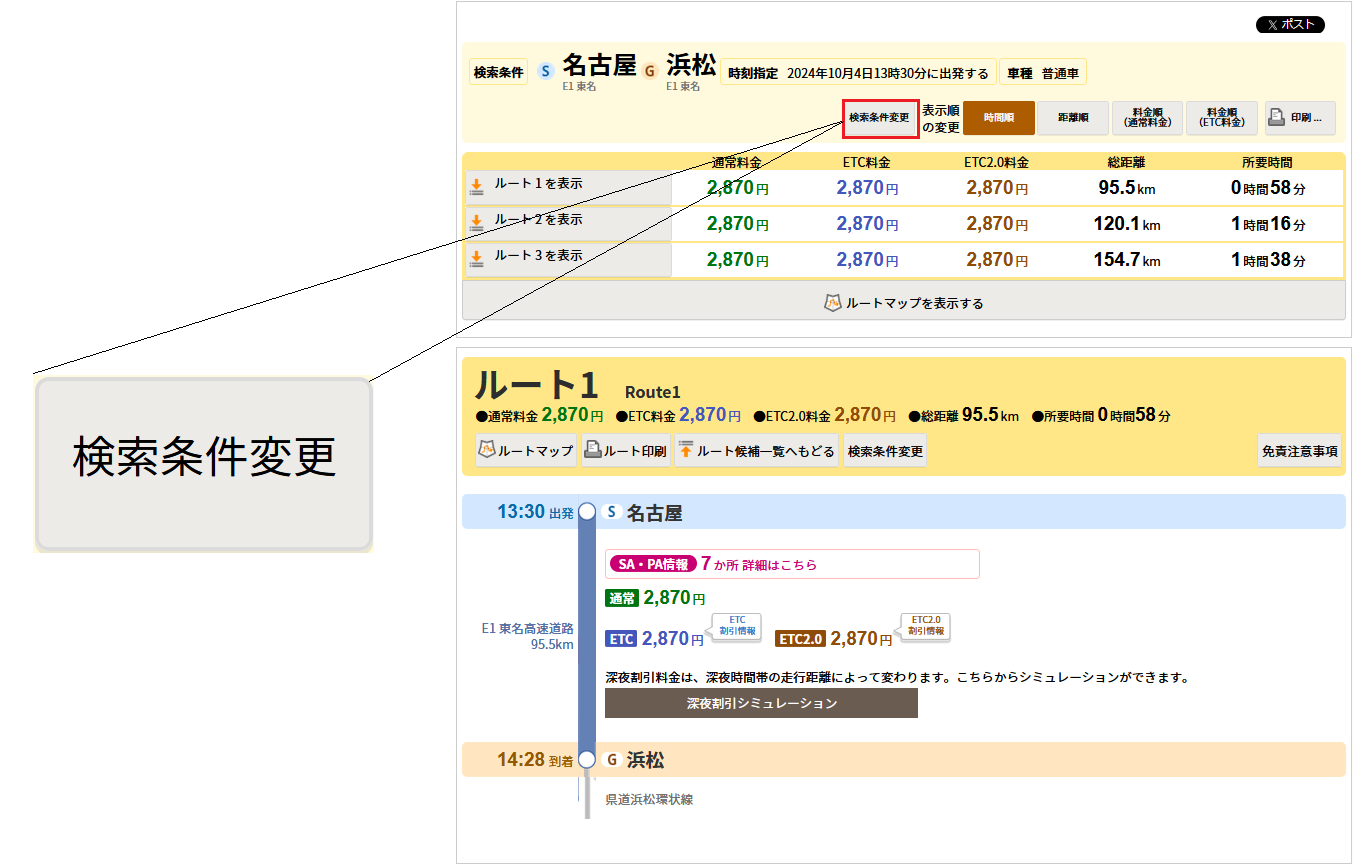Click the 車種 普通車 vehicle type box
Viewport: 1354px width, 864px height.
point(1042,72)
